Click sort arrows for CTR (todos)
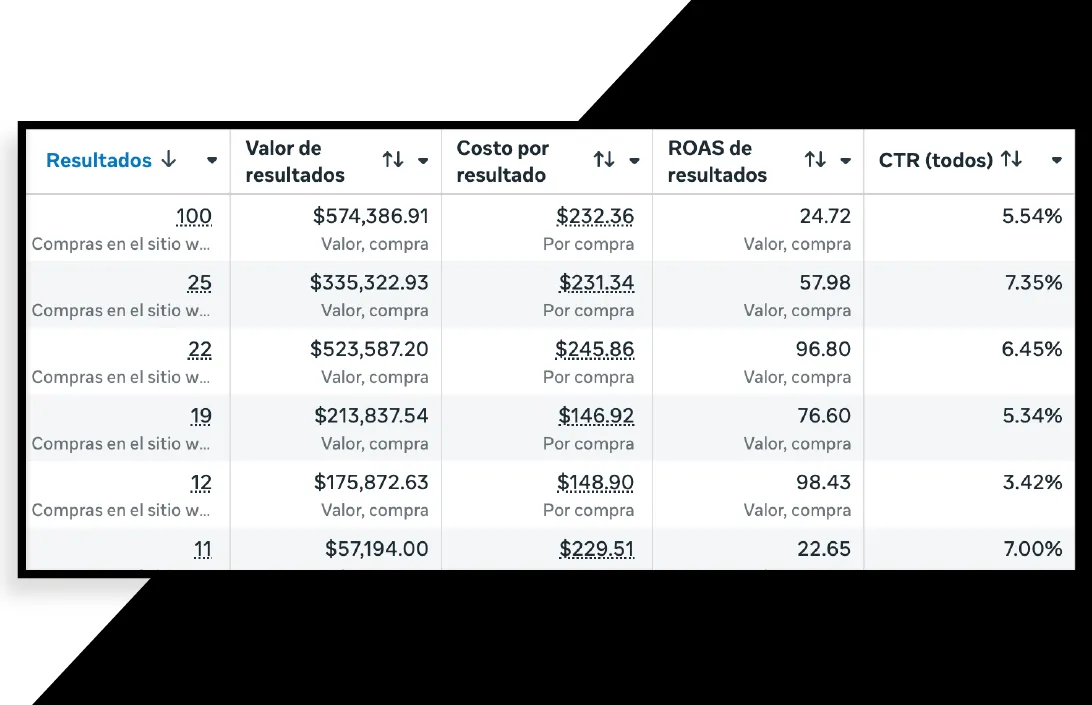This screenshot has height=705, width=1092. (x=1011, y=160)
